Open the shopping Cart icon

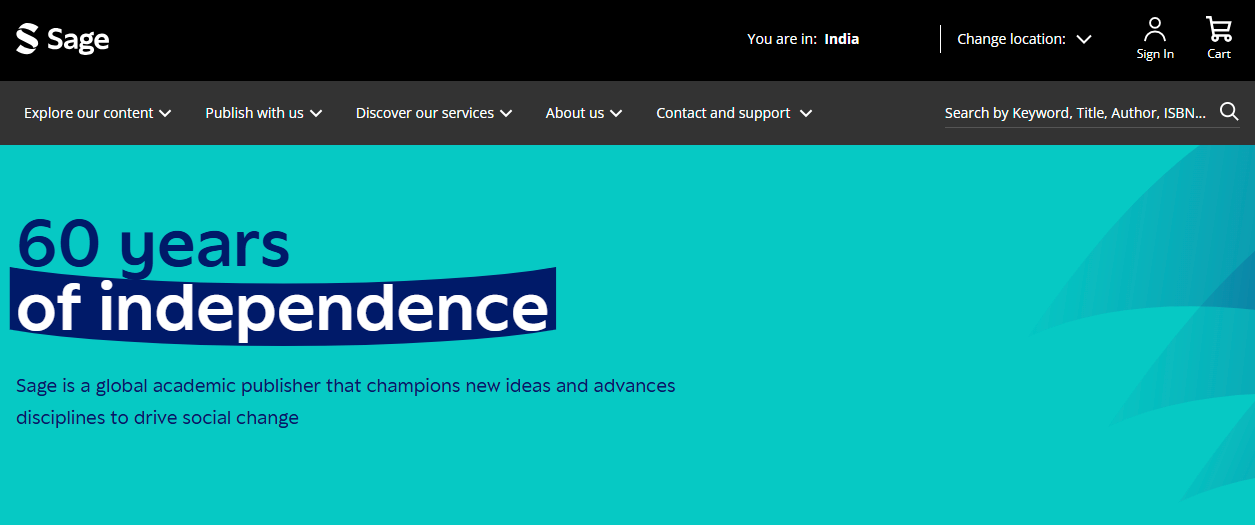coord(1218,29)
